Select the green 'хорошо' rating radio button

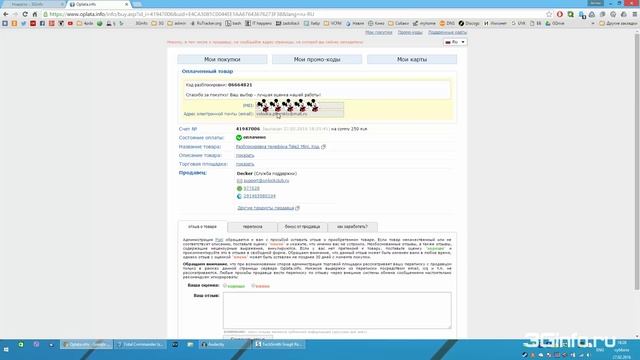(x=225, y=286)
